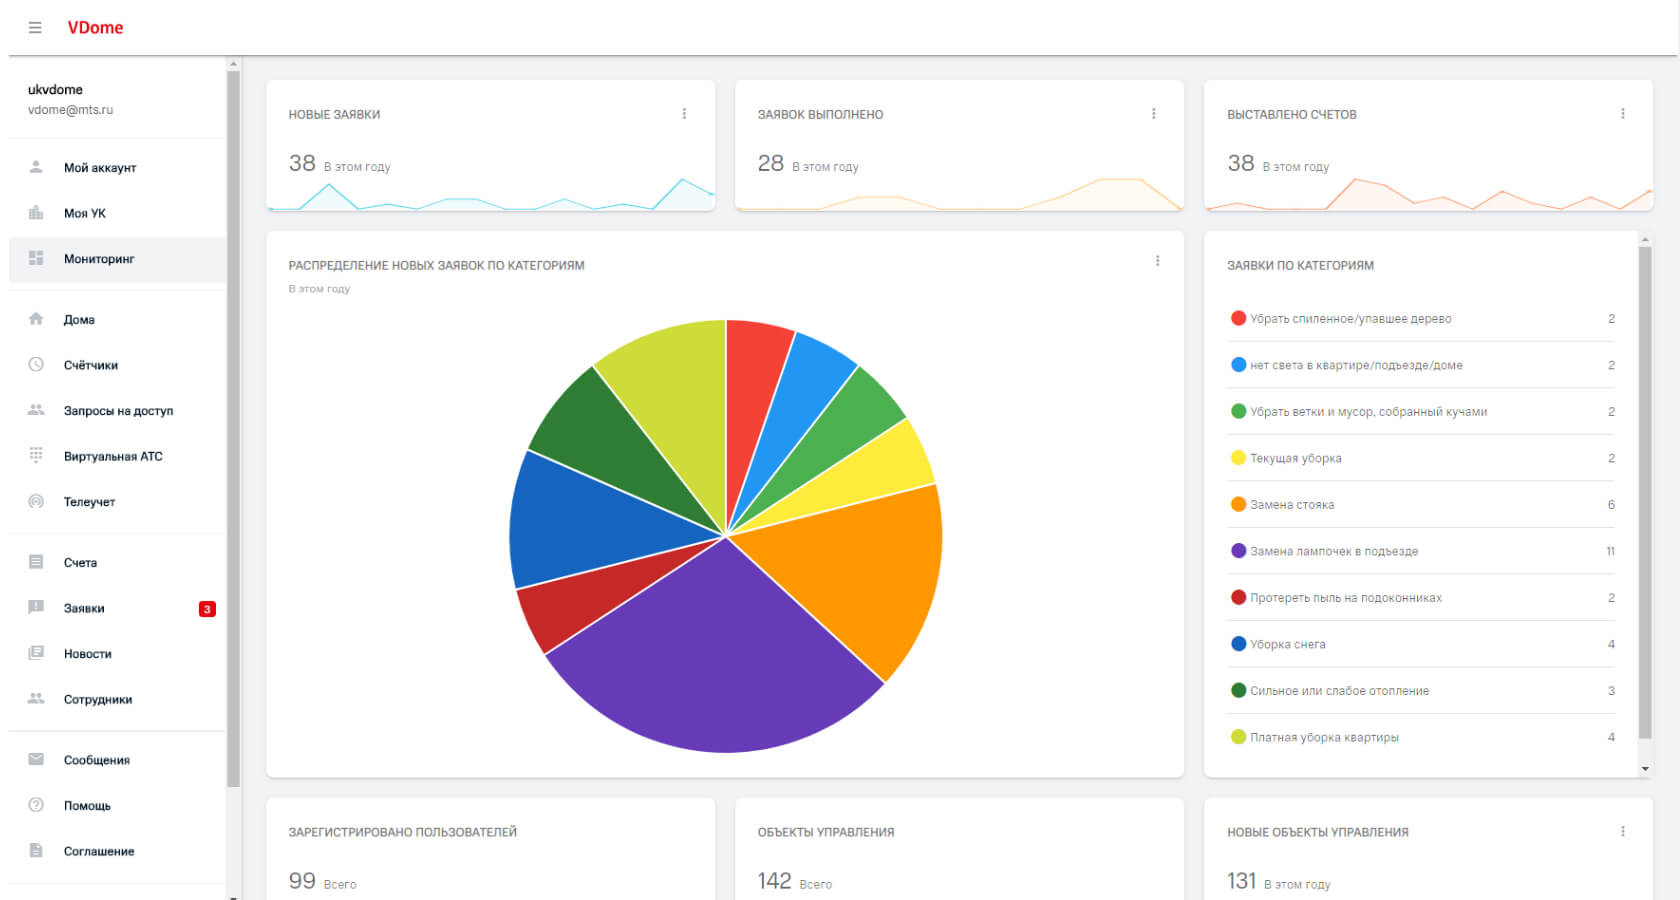The height and width of the screenshot is (900, 1680).
Task: Click the Виртуальная АТС dialpad icon
Action: [36, 455]
